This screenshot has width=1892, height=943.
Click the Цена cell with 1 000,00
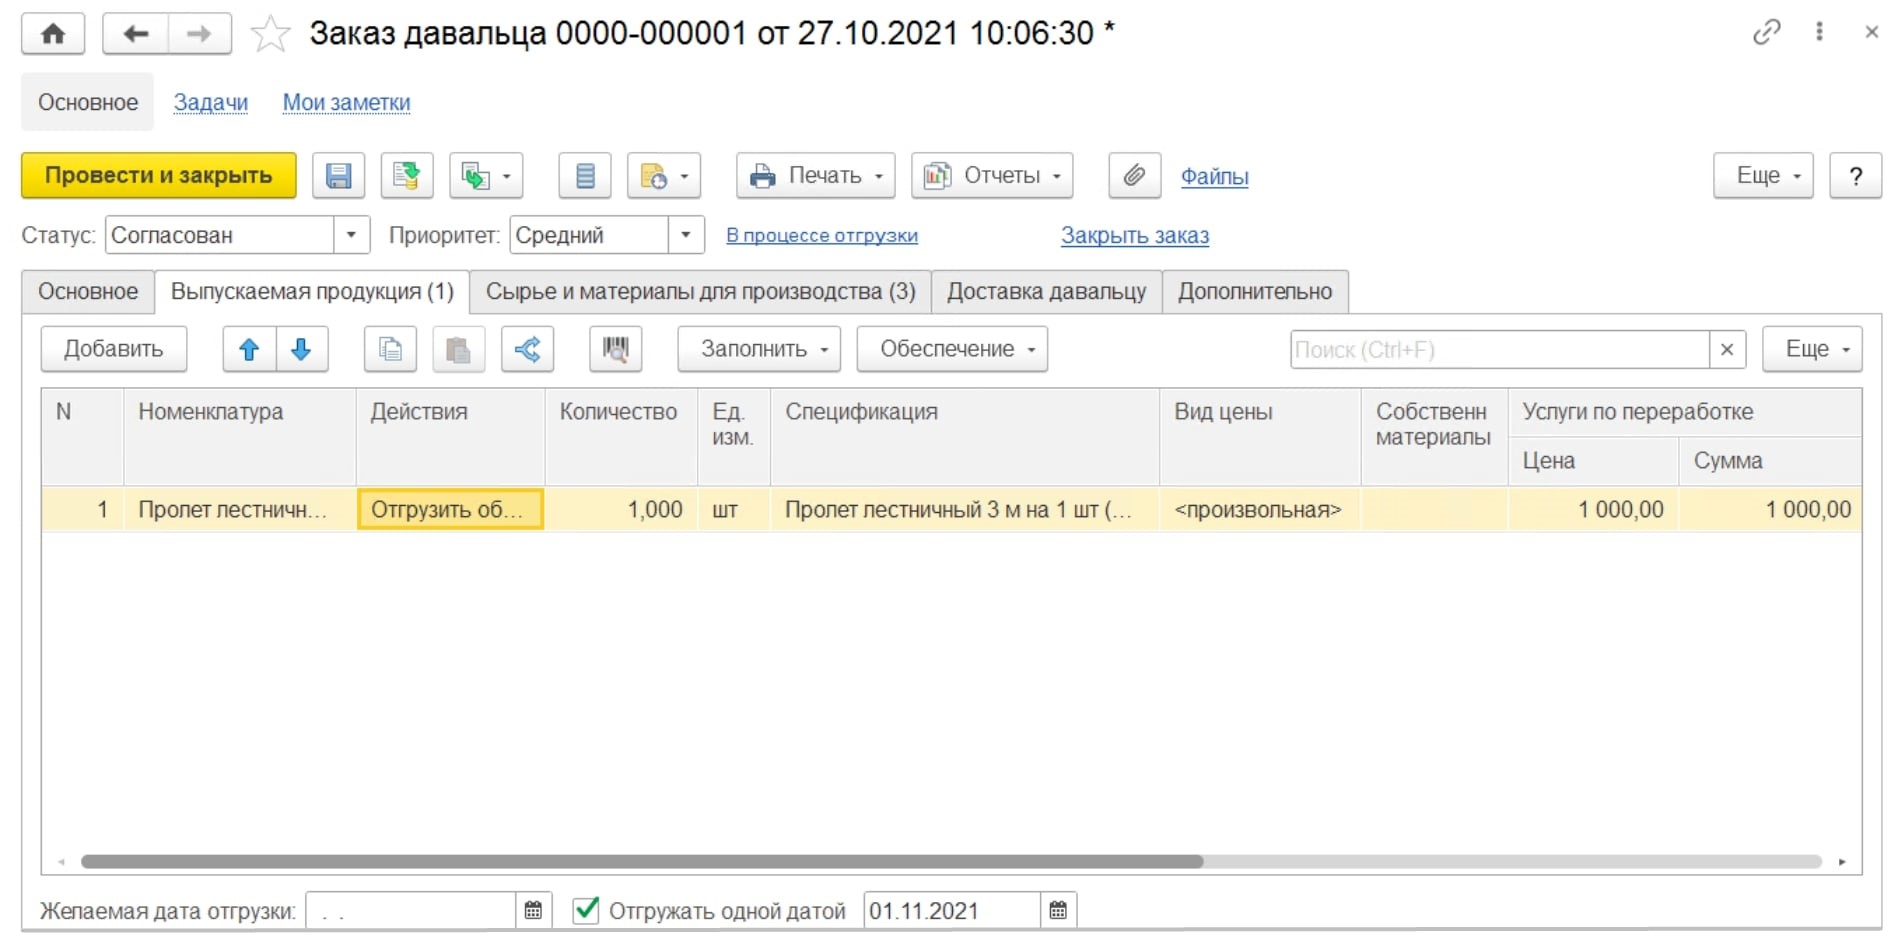point(1594,509)
